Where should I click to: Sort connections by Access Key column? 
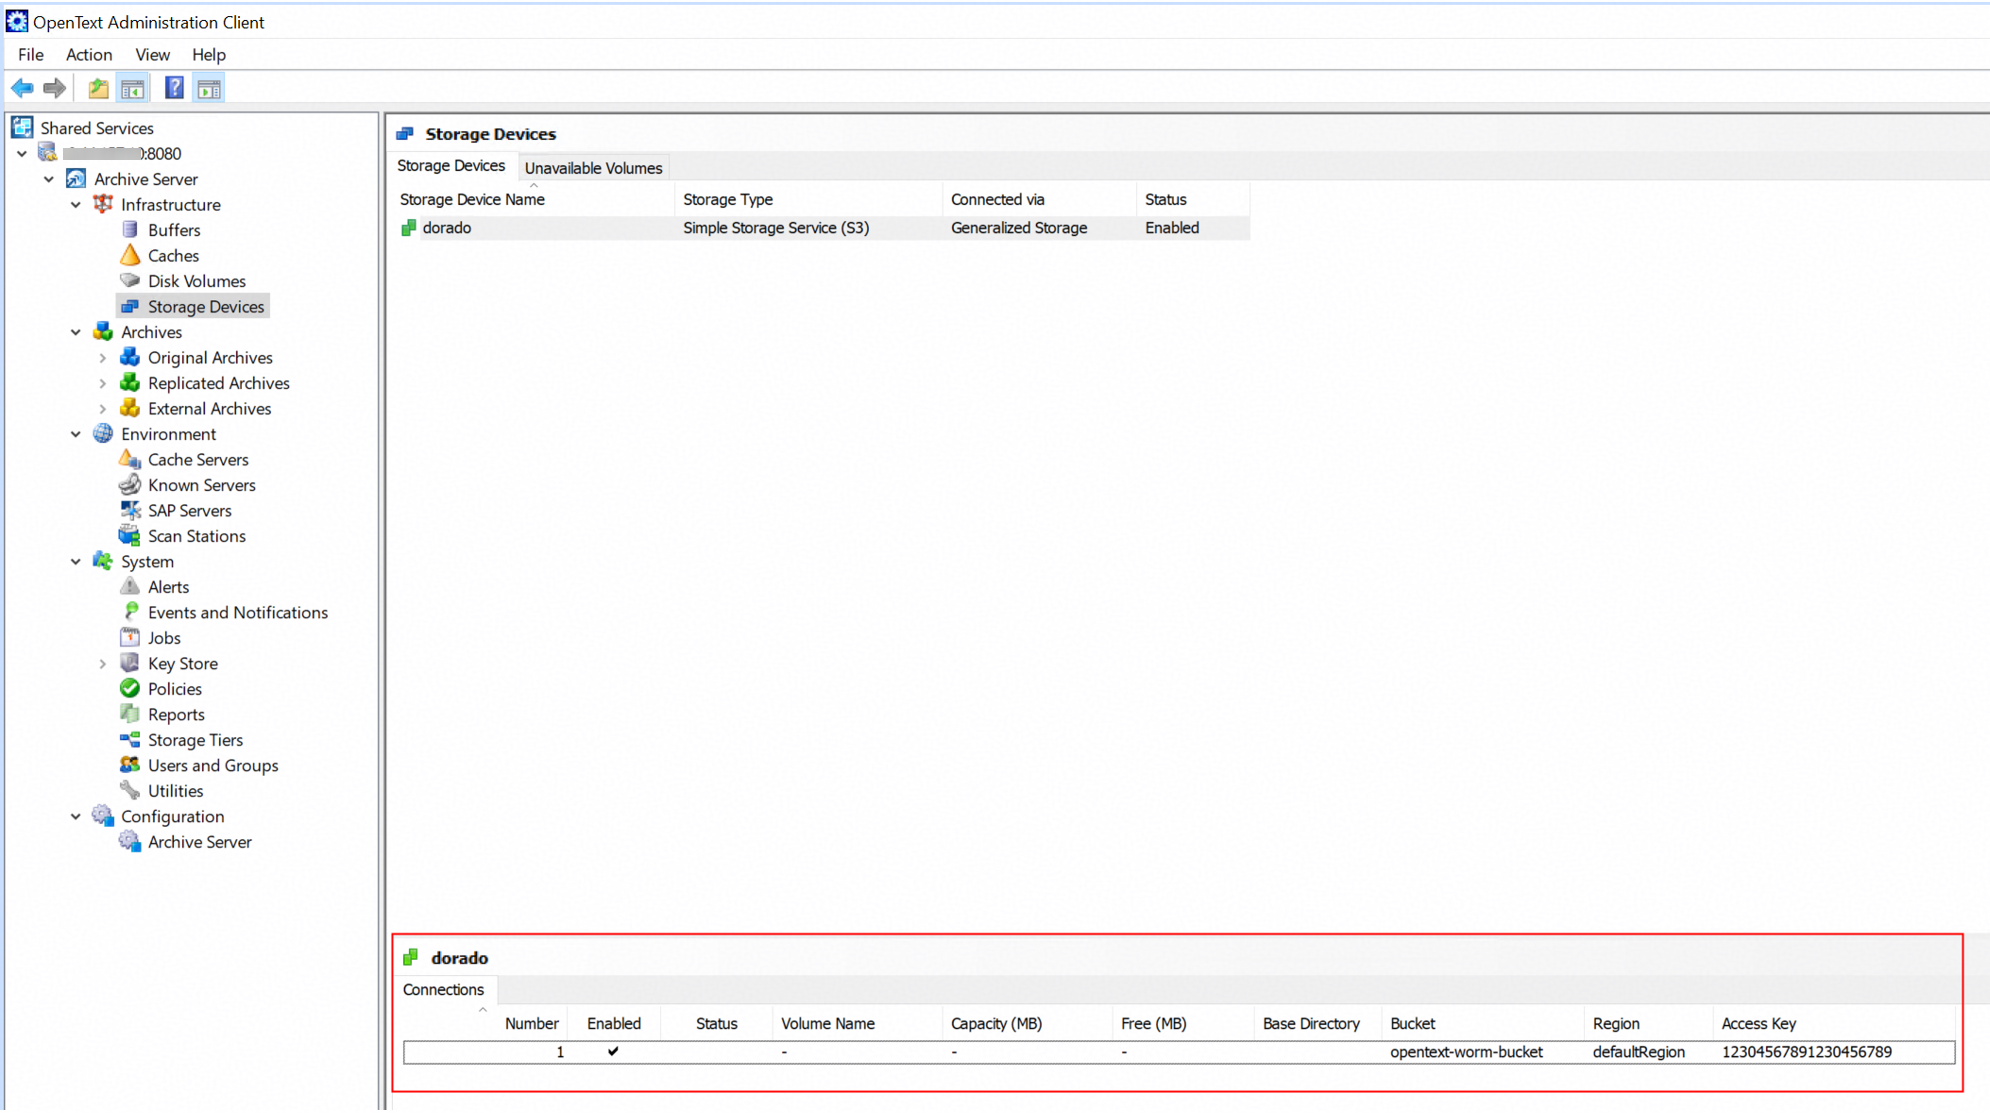[1833, 1023]
